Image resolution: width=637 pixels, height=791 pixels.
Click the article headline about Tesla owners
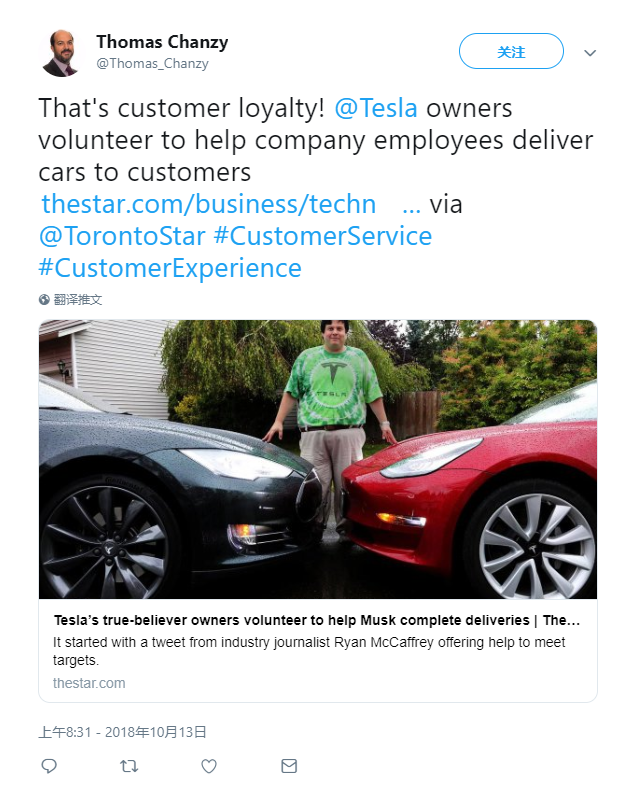click(x=317, y=621)
